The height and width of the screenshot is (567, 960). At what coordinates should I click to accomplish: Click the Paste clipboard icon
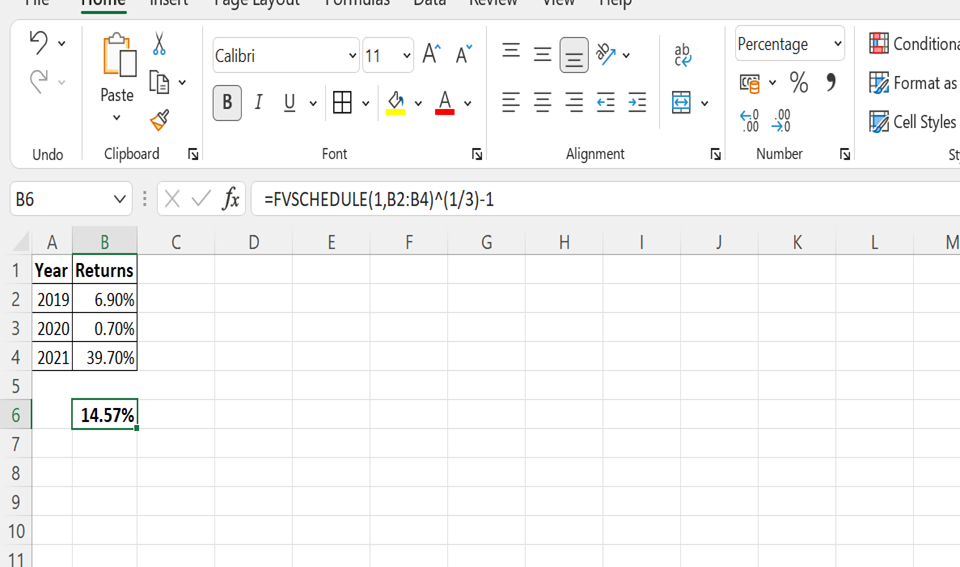[118, 55]
